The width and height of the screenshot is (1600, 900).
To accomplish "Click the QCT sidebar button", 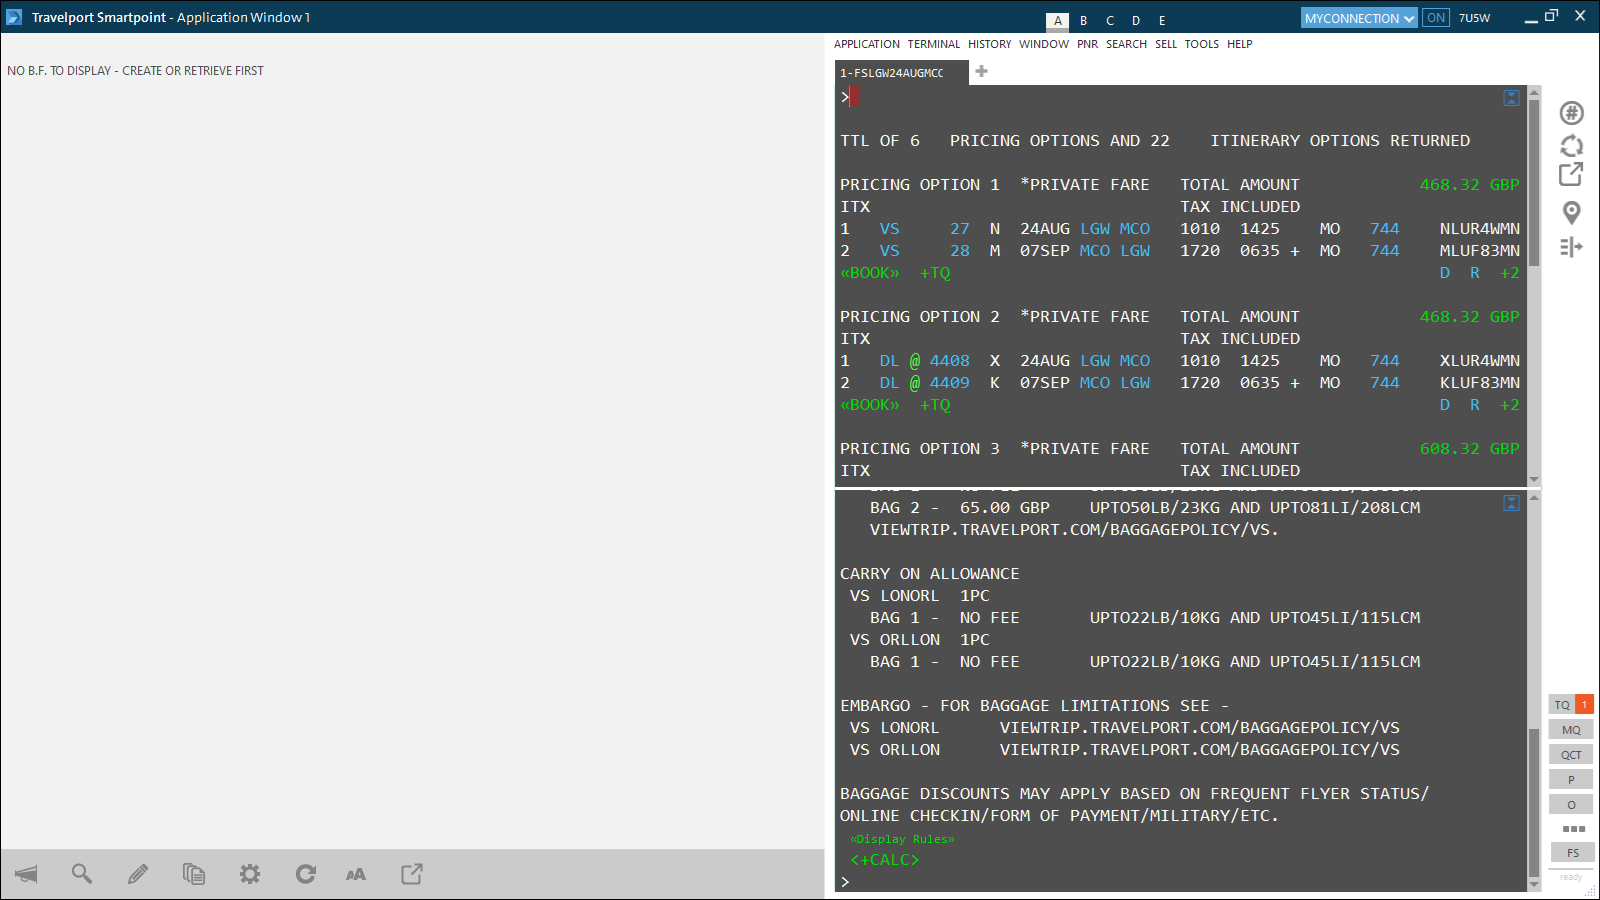I will tap(1571, 755).
